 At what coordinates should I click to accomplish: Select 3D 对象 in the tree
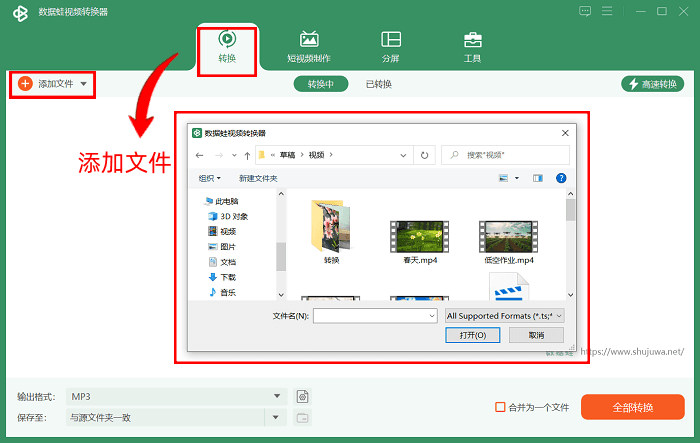228,217
